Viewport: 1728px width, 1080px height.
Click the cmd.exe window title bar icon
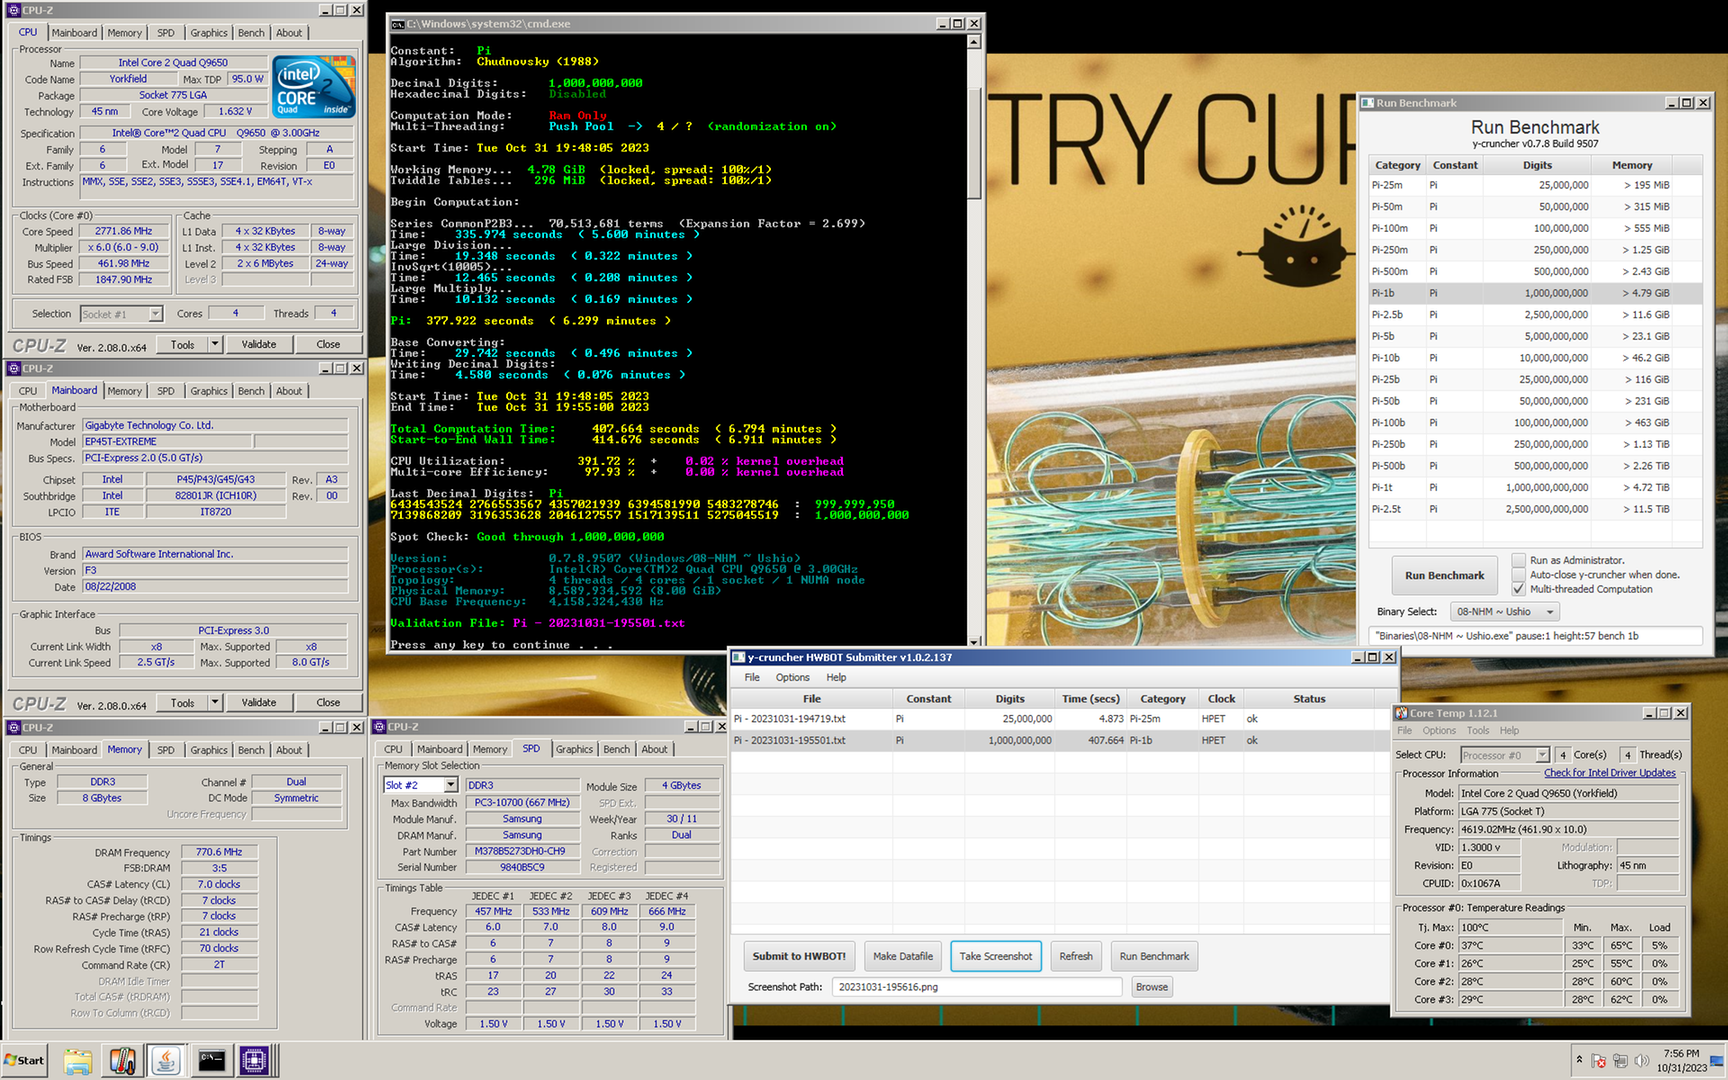(398, 23)
